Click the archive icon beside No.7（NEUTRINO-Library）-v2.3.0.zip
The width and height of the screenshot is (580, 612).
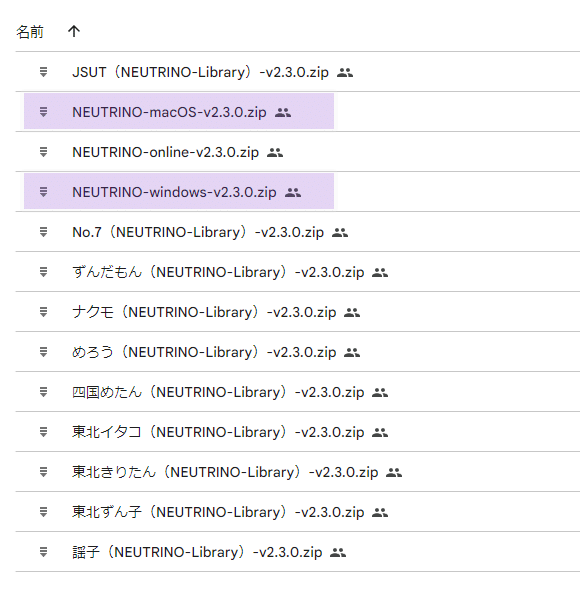(x=43, y=232)
